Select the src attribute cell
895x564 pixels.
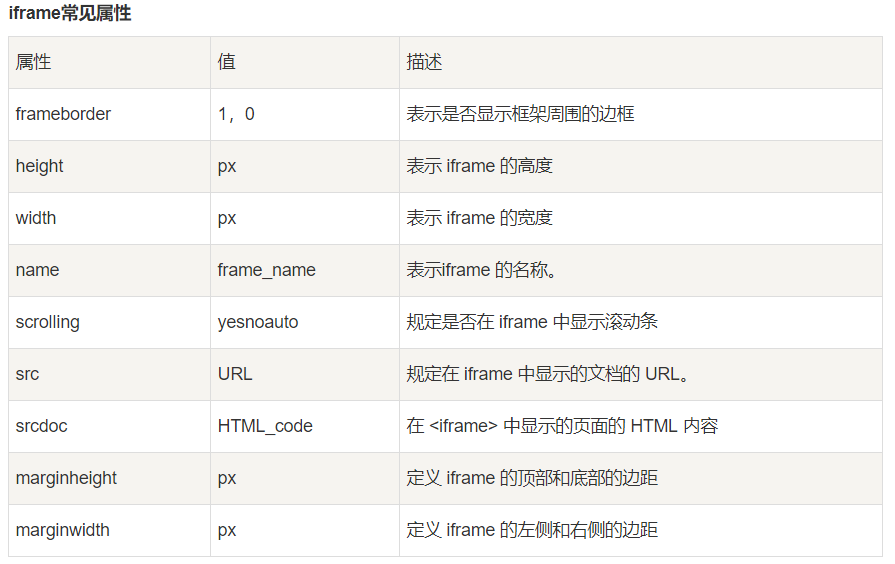(27, 374)
